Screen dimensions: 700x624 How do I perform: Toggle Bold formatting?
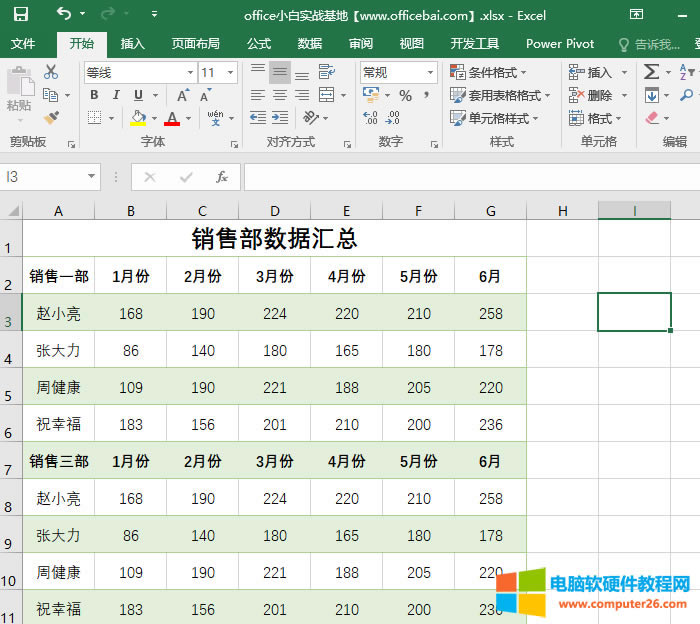[x=94, y=95]
